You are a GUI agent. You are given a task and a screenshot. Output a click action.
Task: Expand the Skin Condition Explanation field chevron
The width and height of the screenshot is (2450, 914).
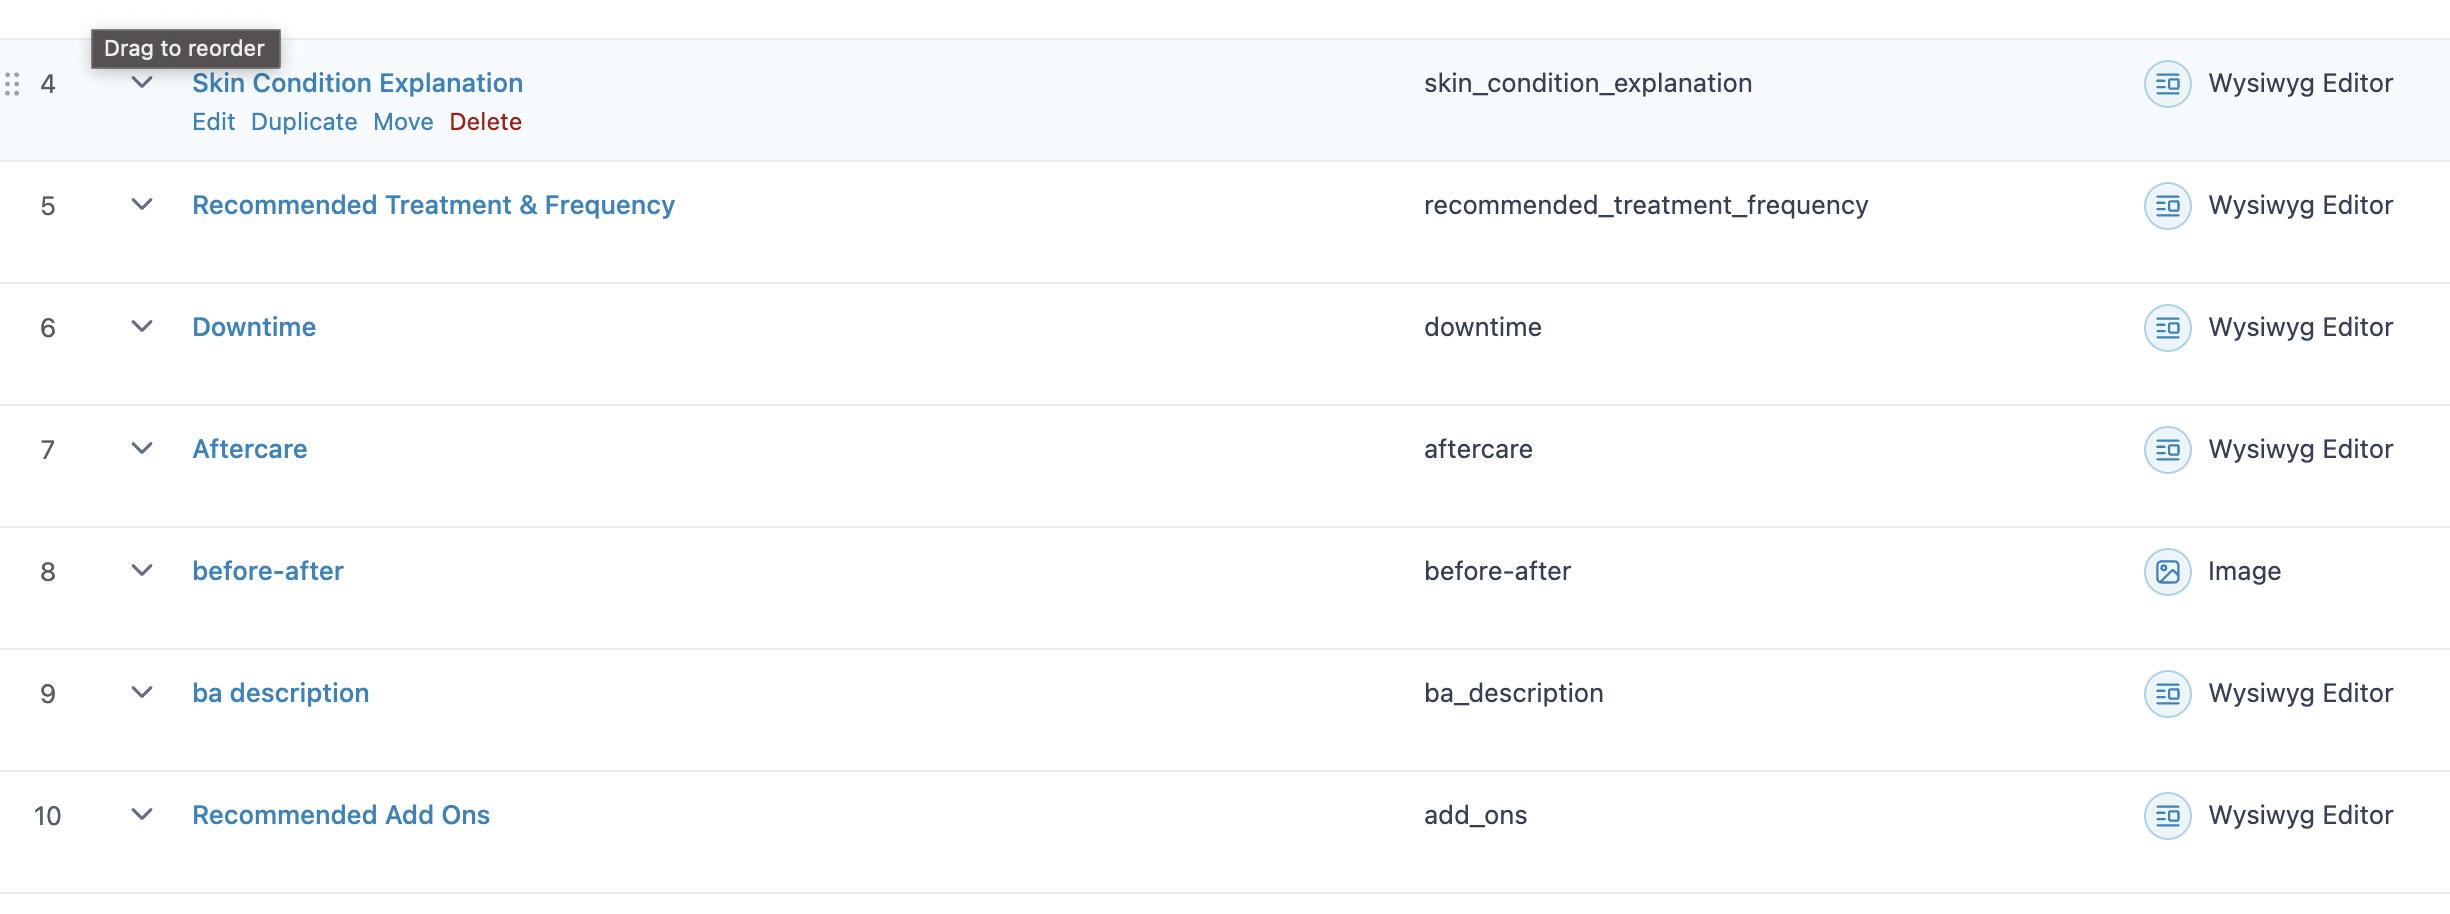pos(142,83)
